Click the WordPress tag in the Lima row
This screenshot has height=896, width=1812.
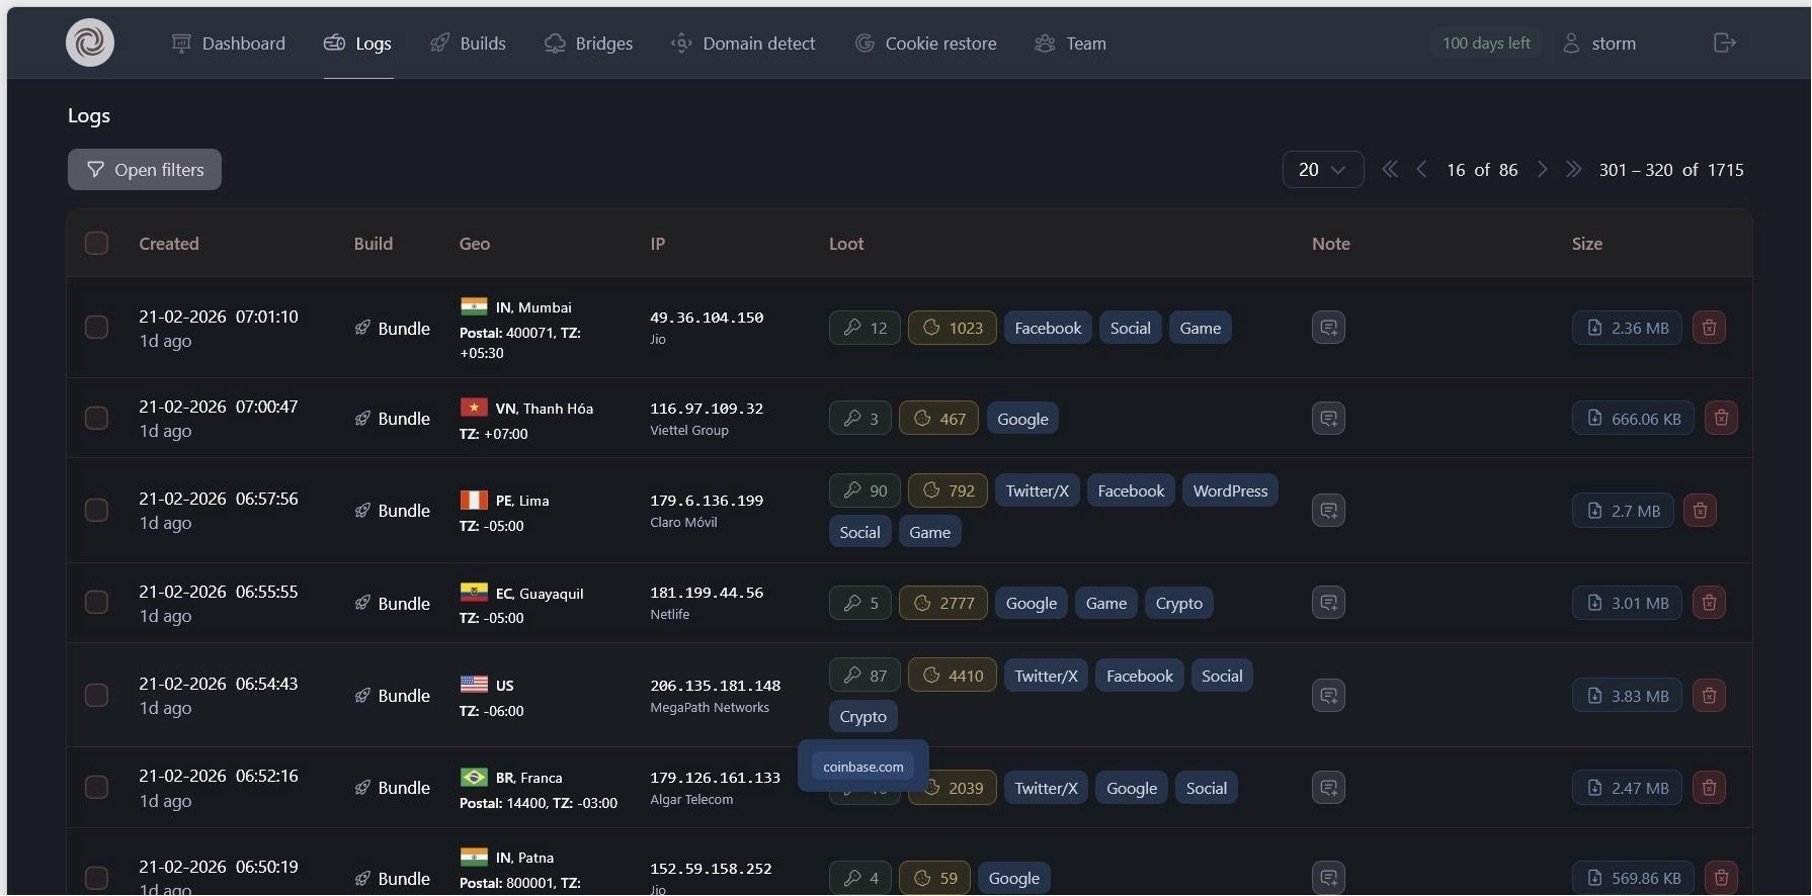pos(1229,491)
